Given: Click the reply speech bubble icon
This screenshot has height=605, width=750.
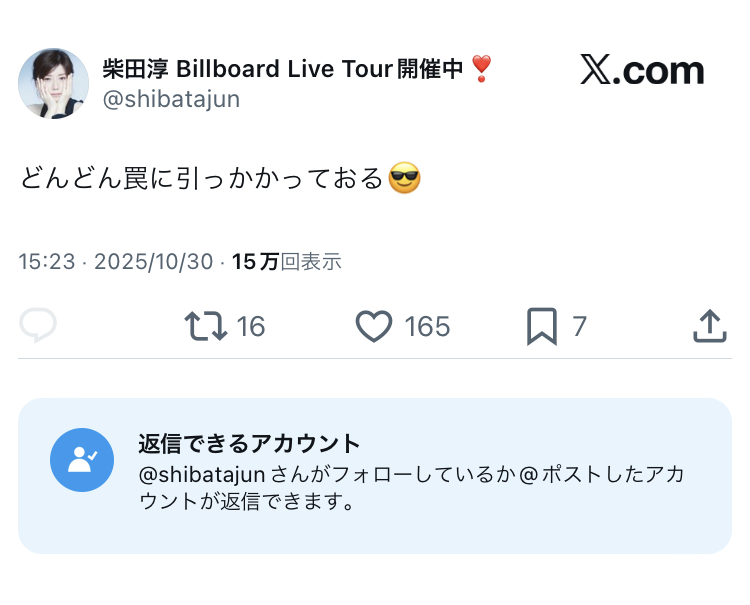Looking at the screenshot, I should click(38, 326).
